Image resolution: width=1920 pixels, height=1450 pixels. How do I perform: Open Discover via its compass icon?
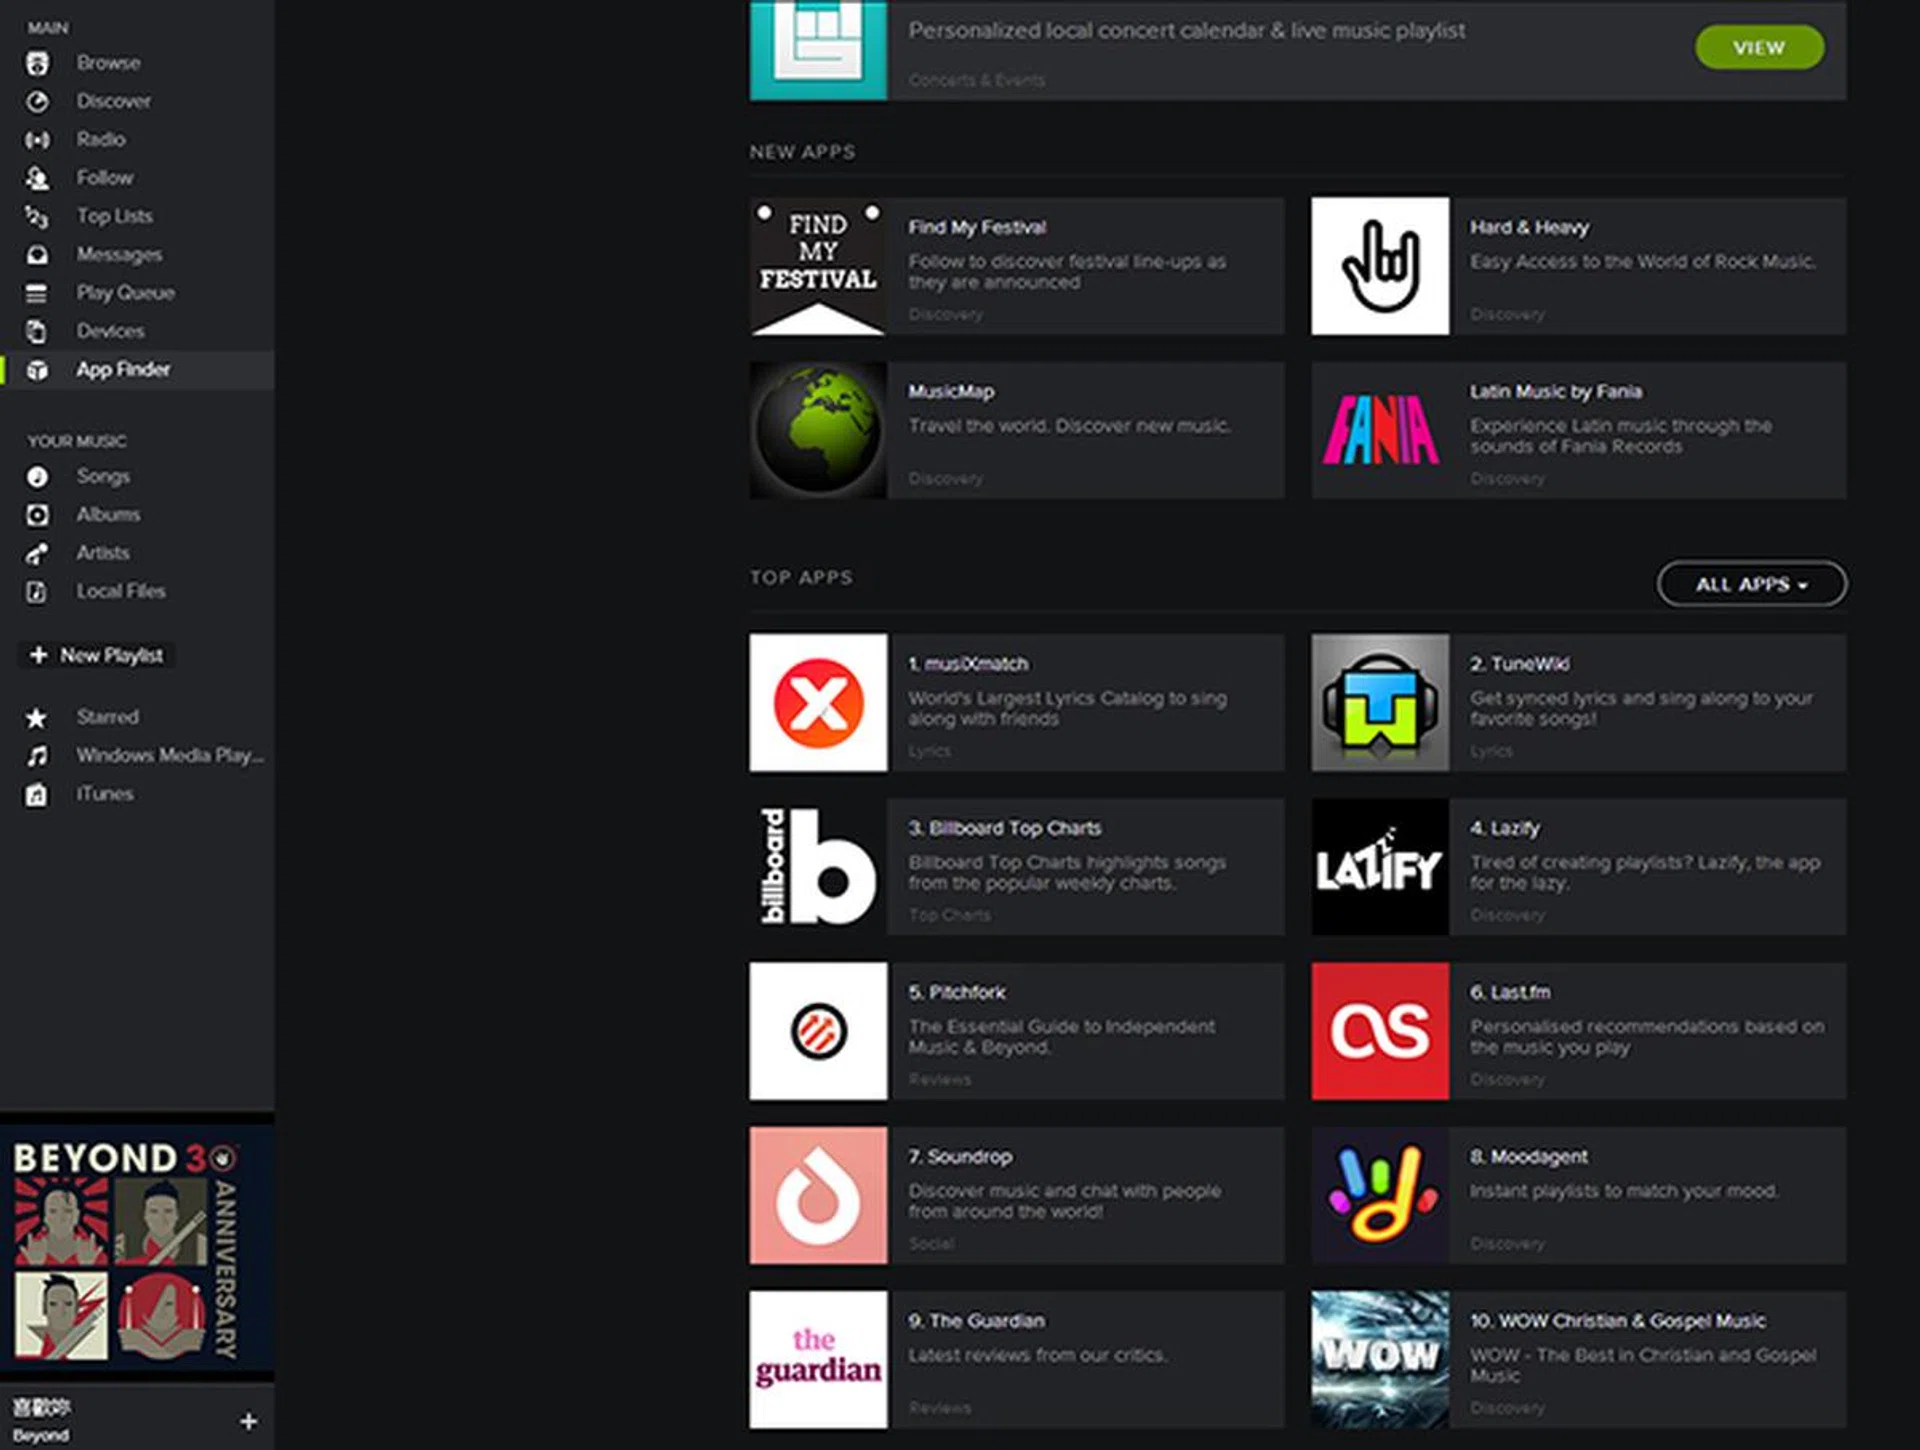tap(37, 102)
